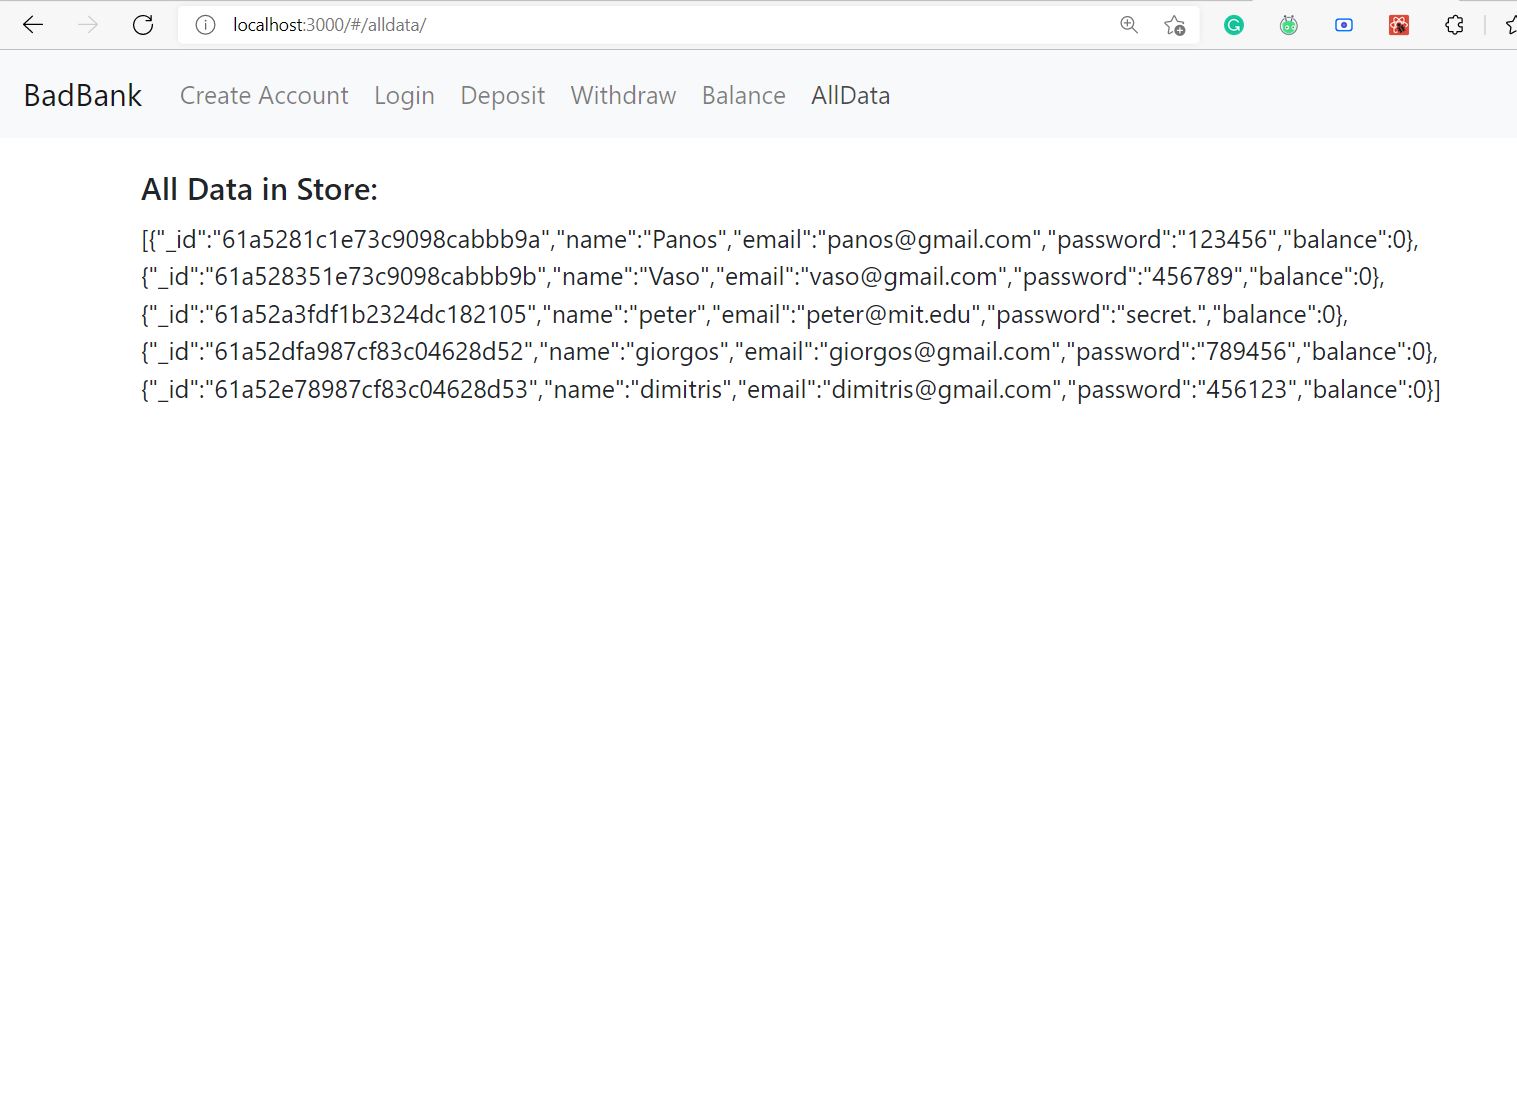Click the site information icon in the address bar
This screenshot has width=1517, height=1111.
click(x=205, y=24)
